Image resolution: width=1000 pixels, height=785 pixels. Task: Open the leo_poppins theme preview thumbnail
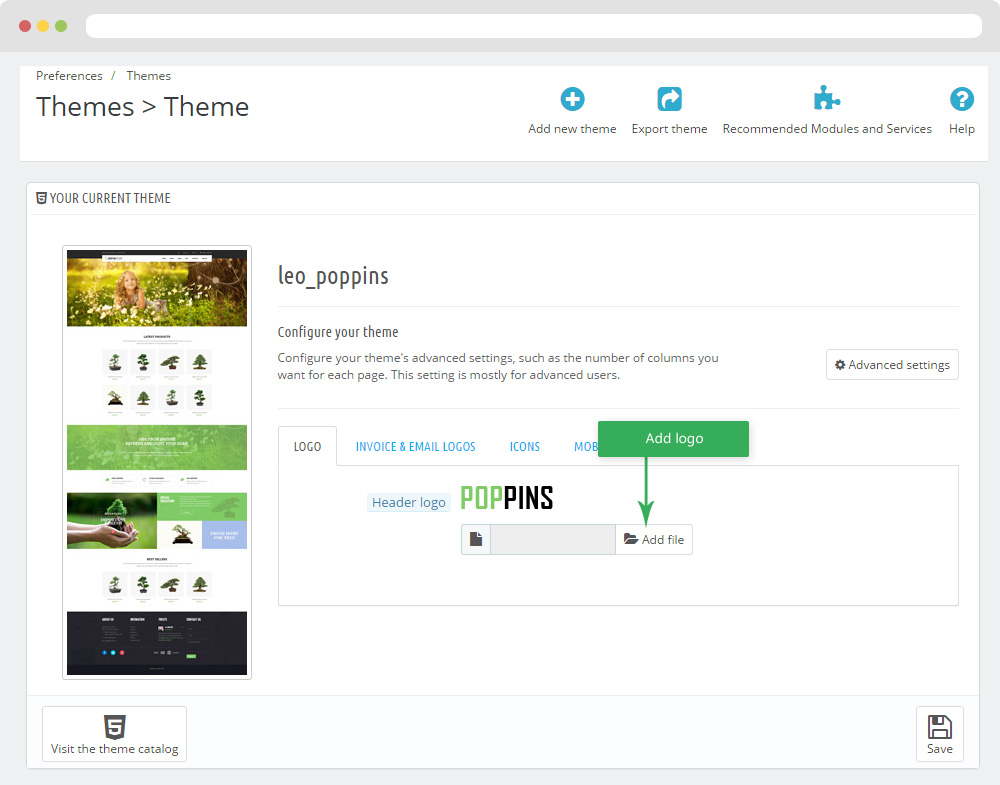(157, 462)
